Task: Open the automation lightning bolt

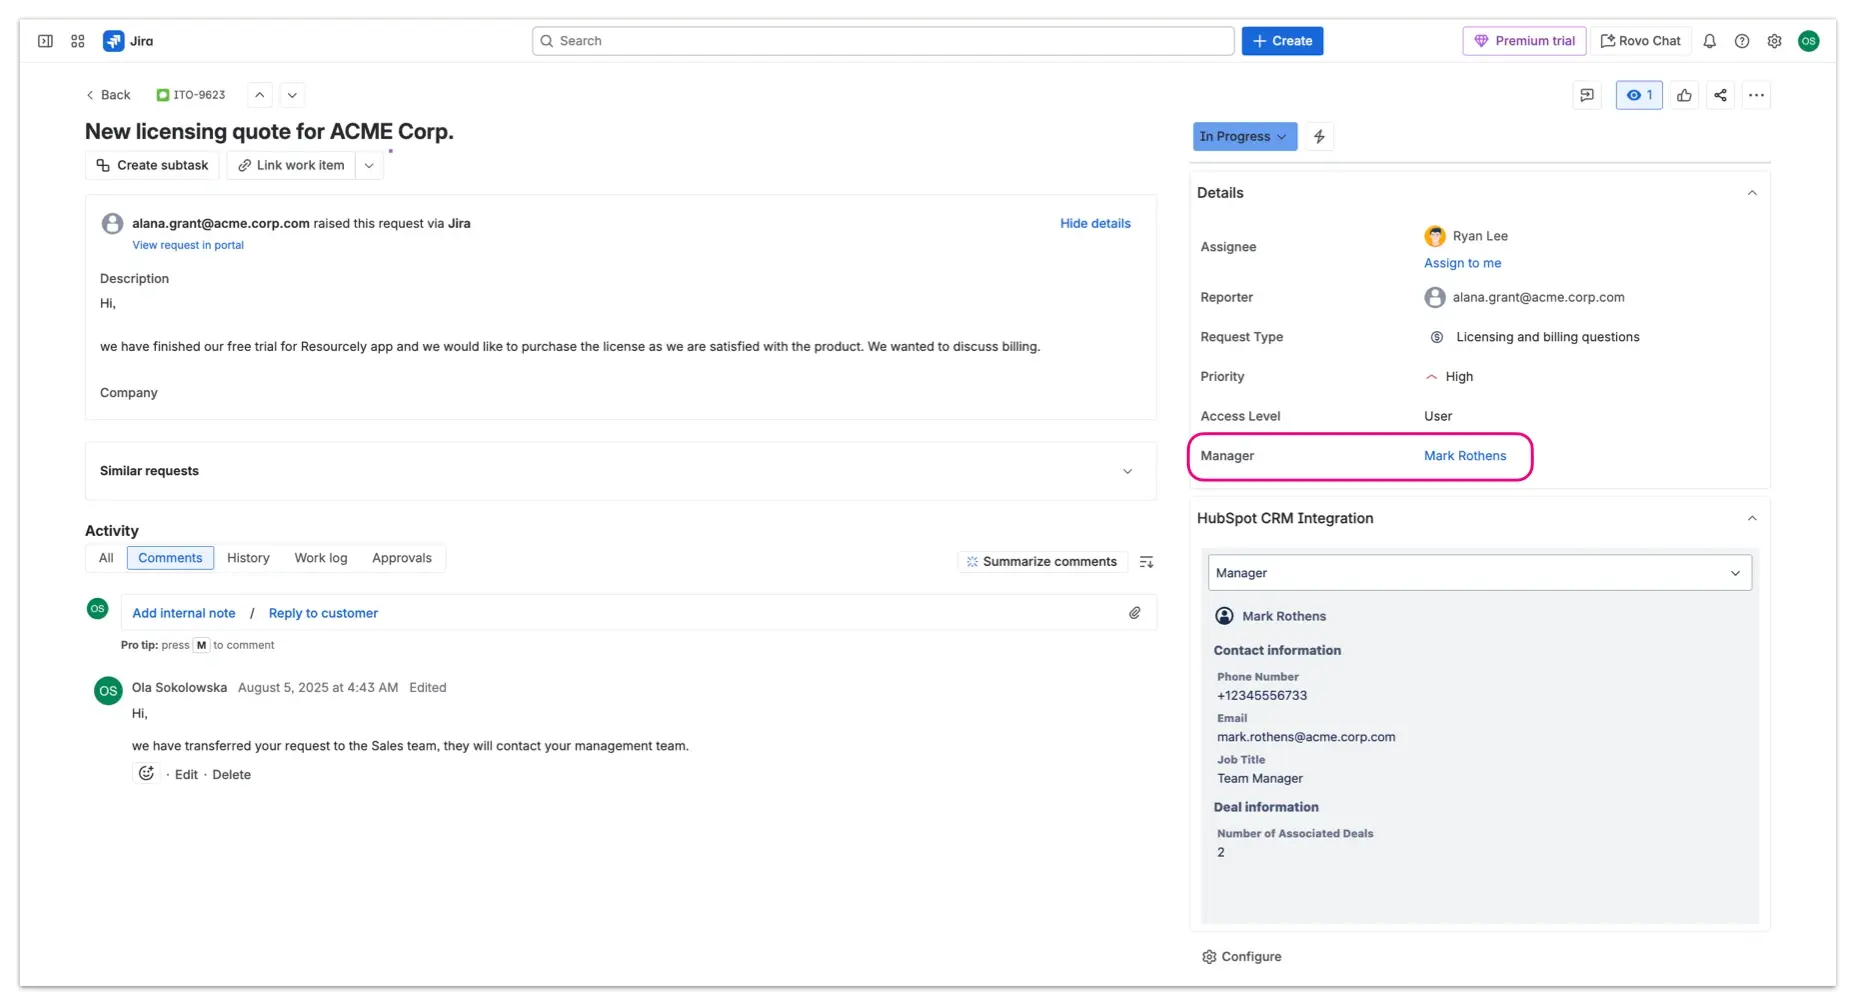Action: [x=1319, y=136]
